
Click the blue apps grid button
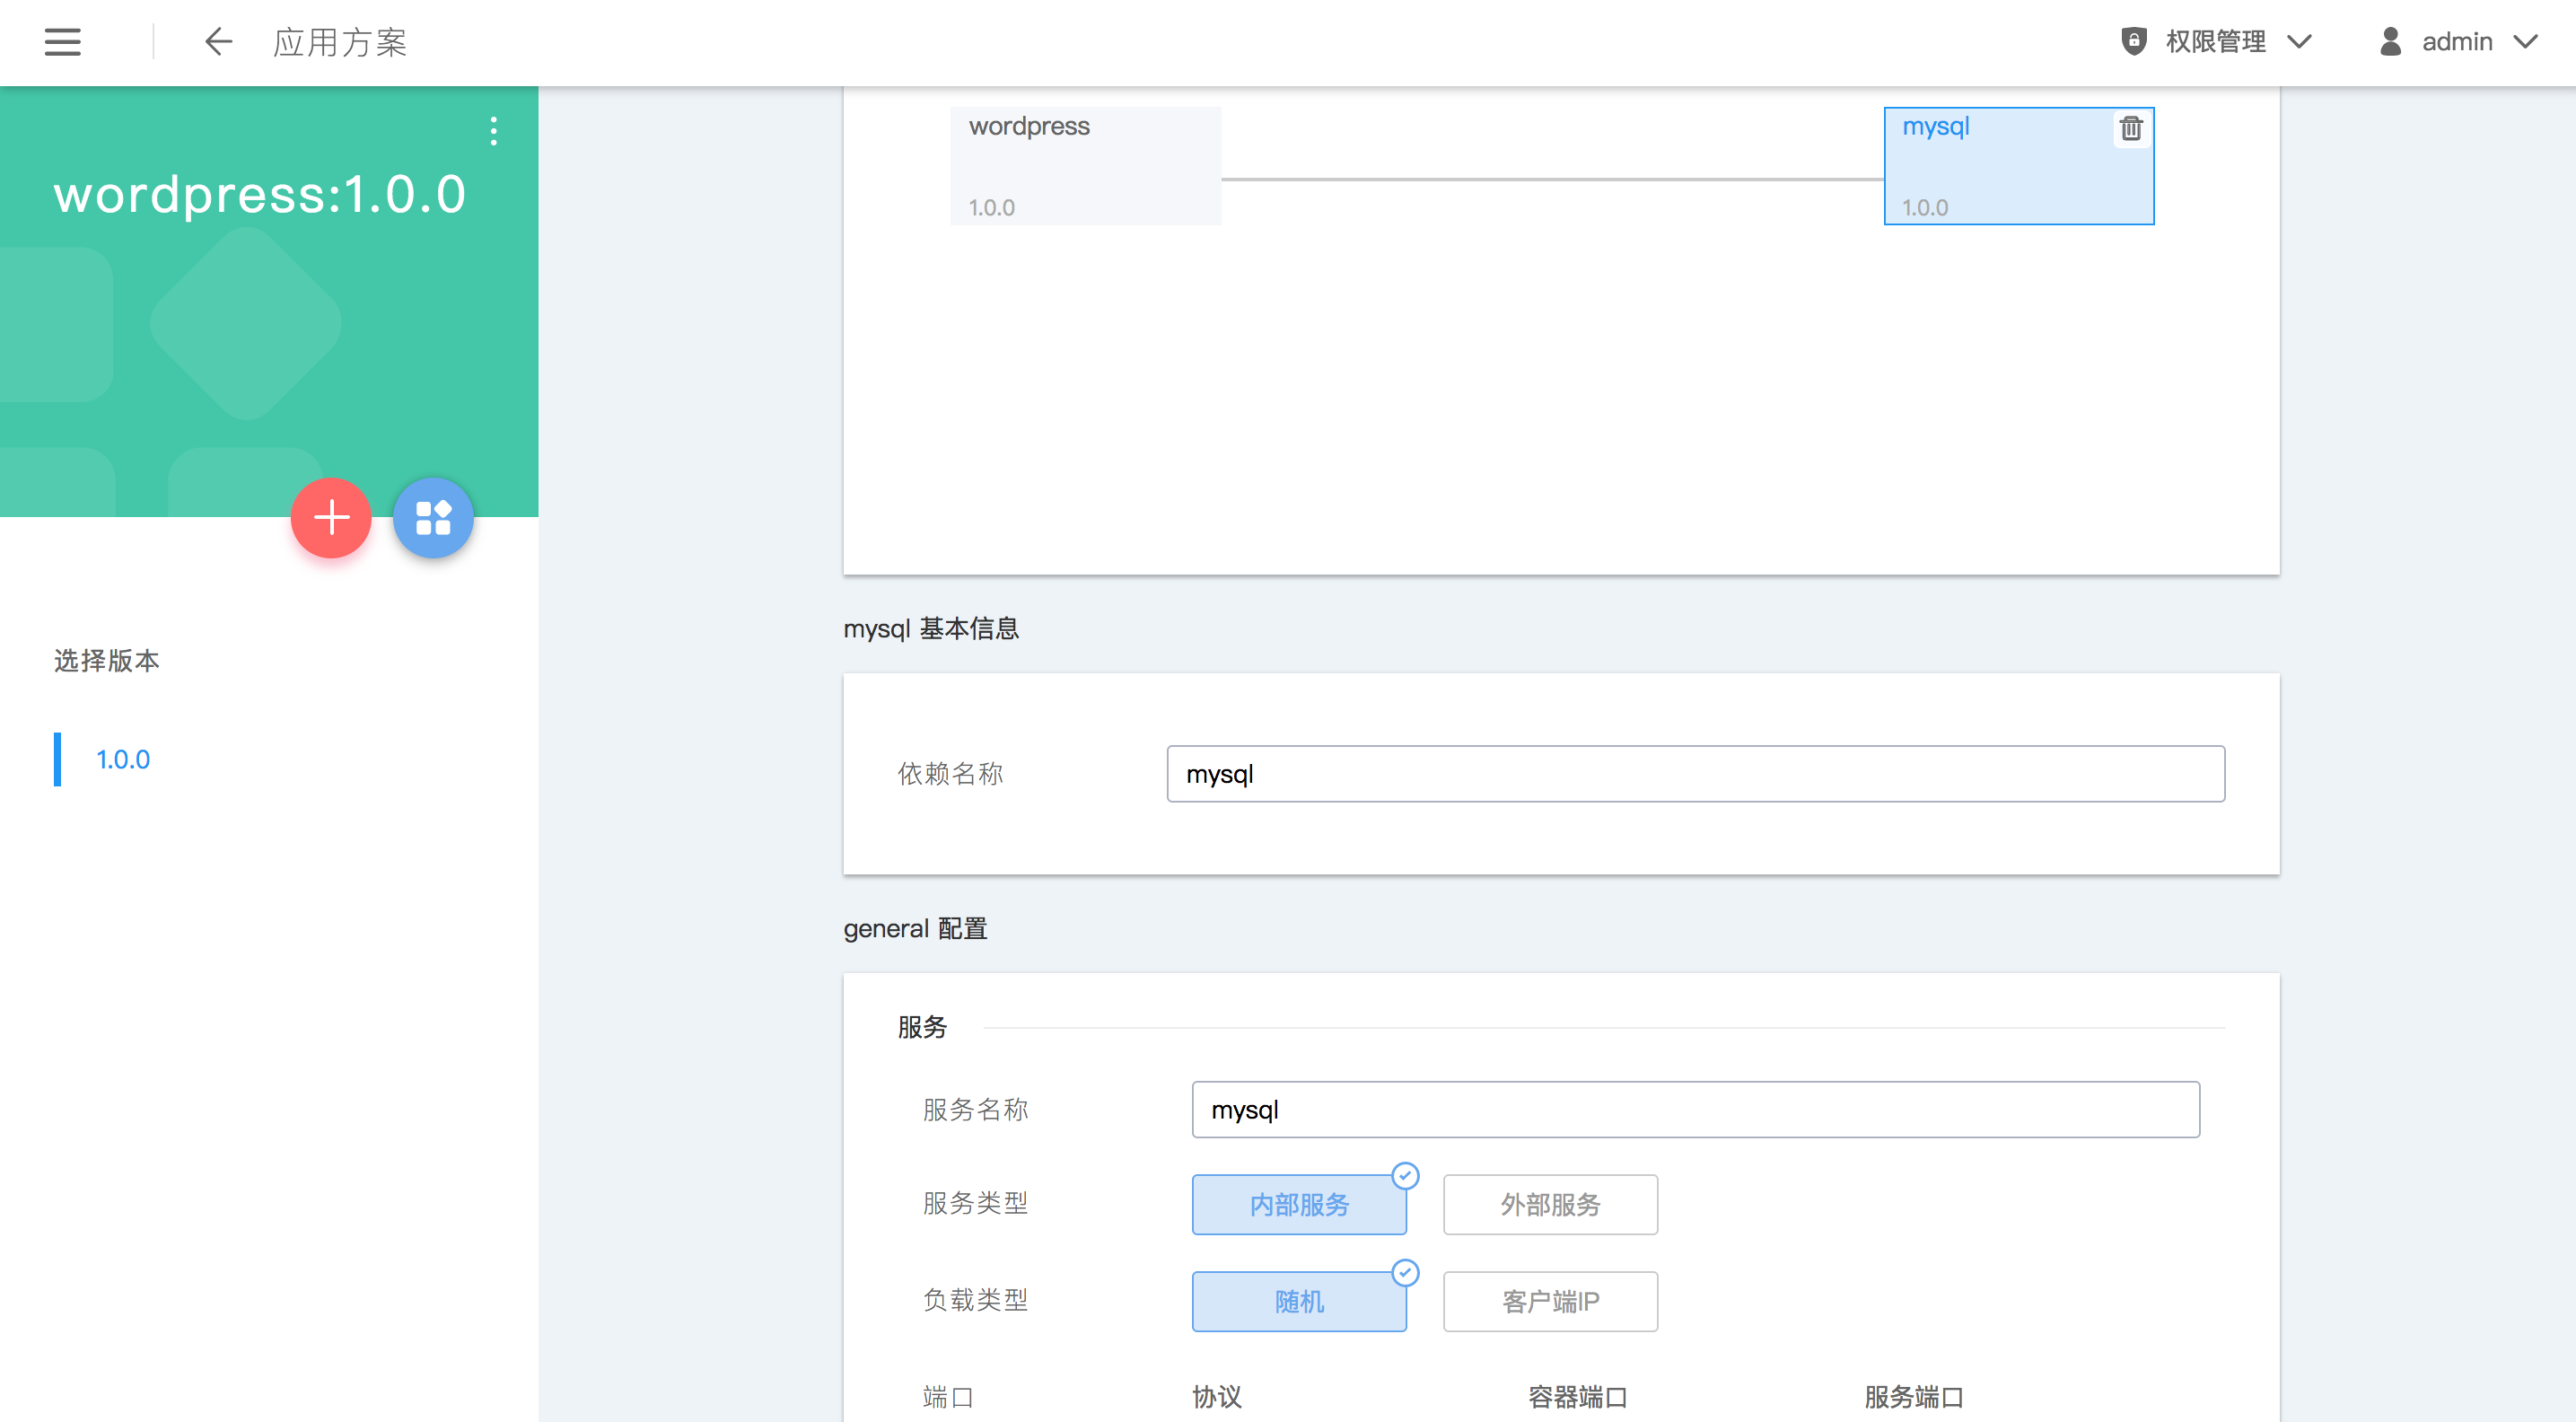(433, 518)
